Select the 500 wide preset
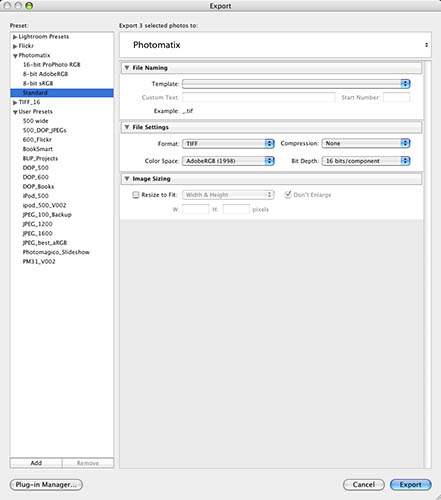The height and width of the screenshot is (500, 441). 35,121
